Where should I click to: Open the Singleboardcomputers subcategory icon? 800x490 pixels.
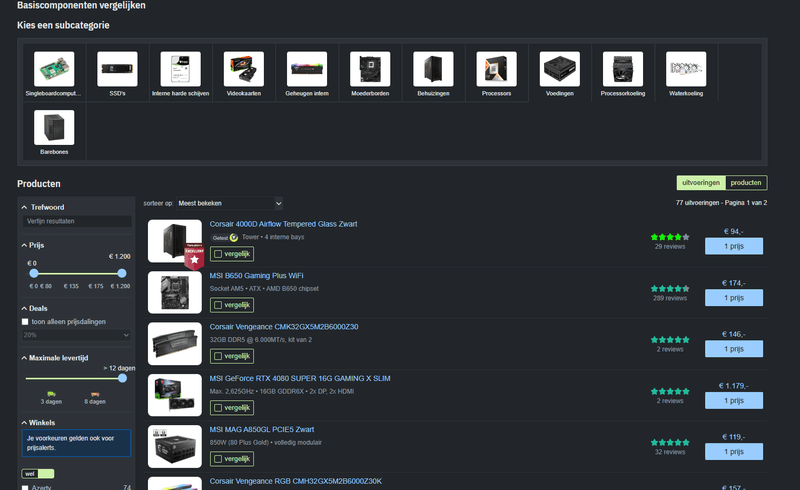54,69
